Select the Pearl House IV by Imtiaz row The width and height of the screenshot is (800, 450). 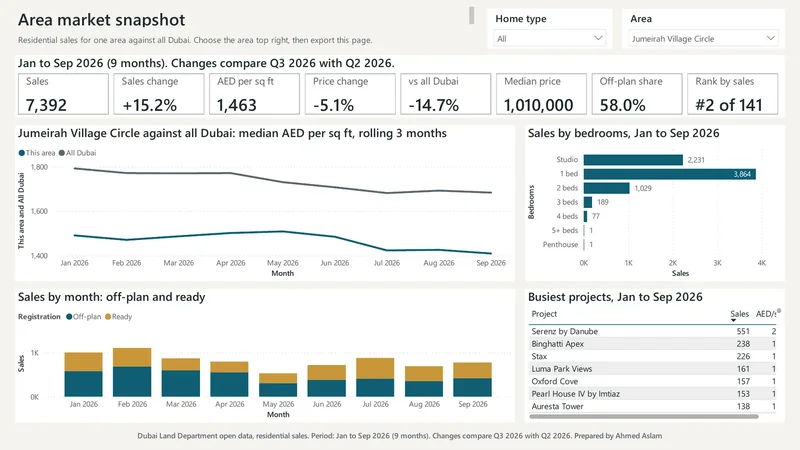(x=653, y=394)
